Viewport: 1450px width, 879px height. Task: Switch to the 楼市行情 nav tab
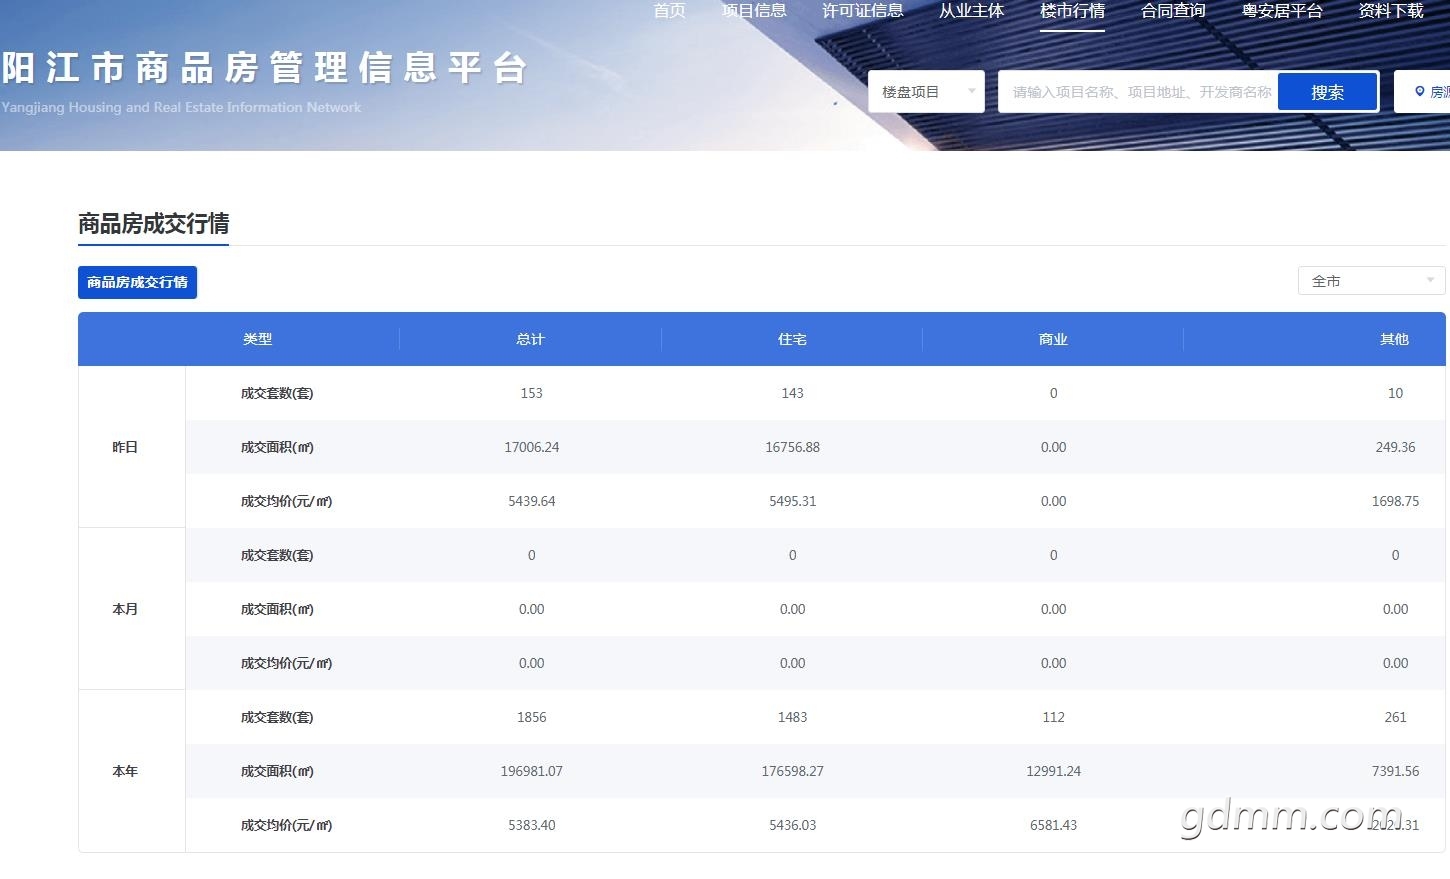tap(1072, 11)
